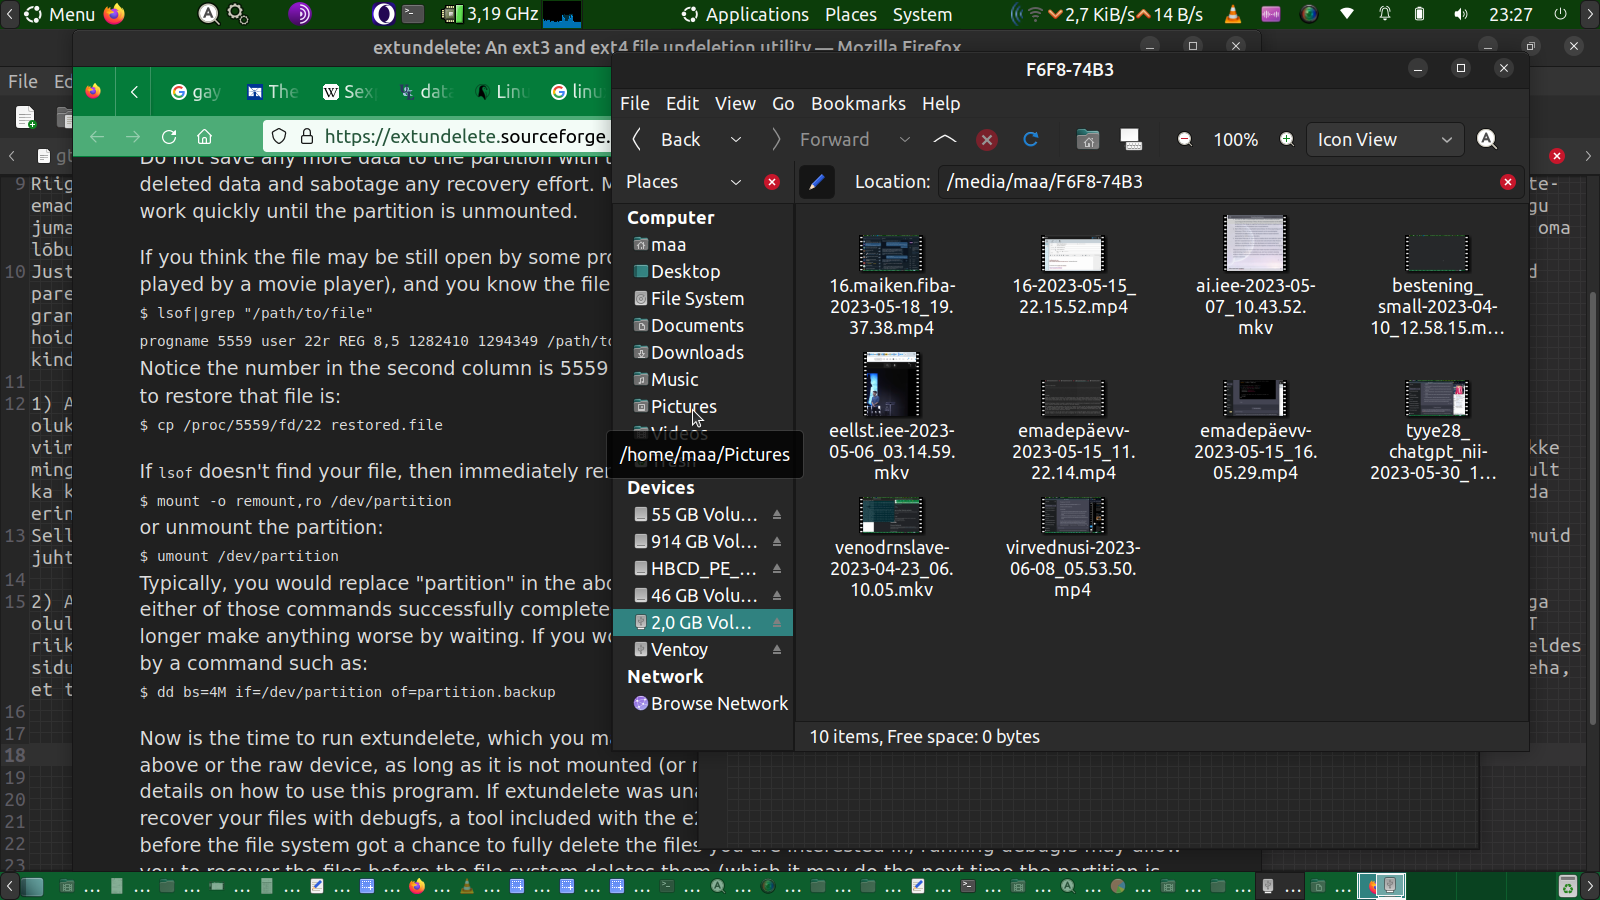Expand the Back history dropdown arrow
The width and height of the screenshot is (1600, 900).
(736, 140)
